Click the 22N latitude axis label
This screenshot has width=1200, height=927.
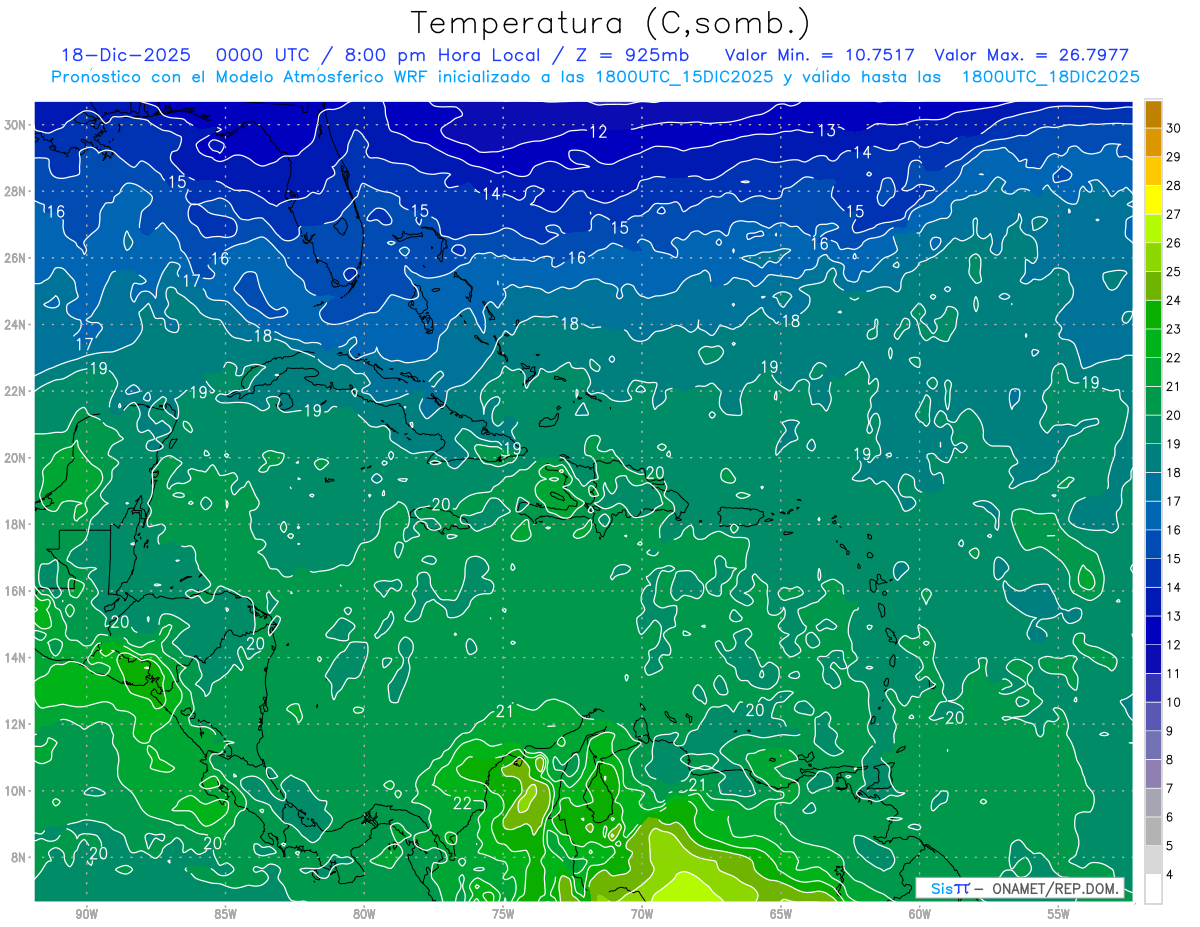coord(16,391)
